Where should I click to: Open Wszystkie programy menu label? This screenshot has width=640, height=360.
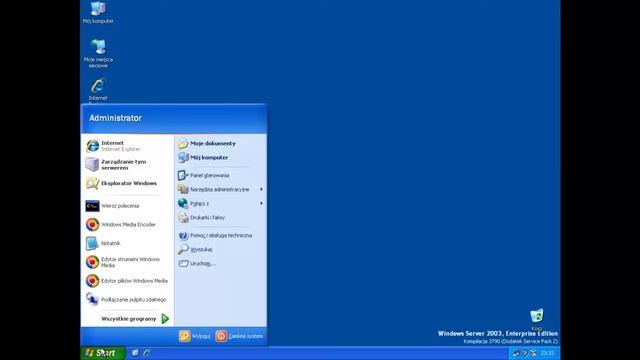point(129,319)
